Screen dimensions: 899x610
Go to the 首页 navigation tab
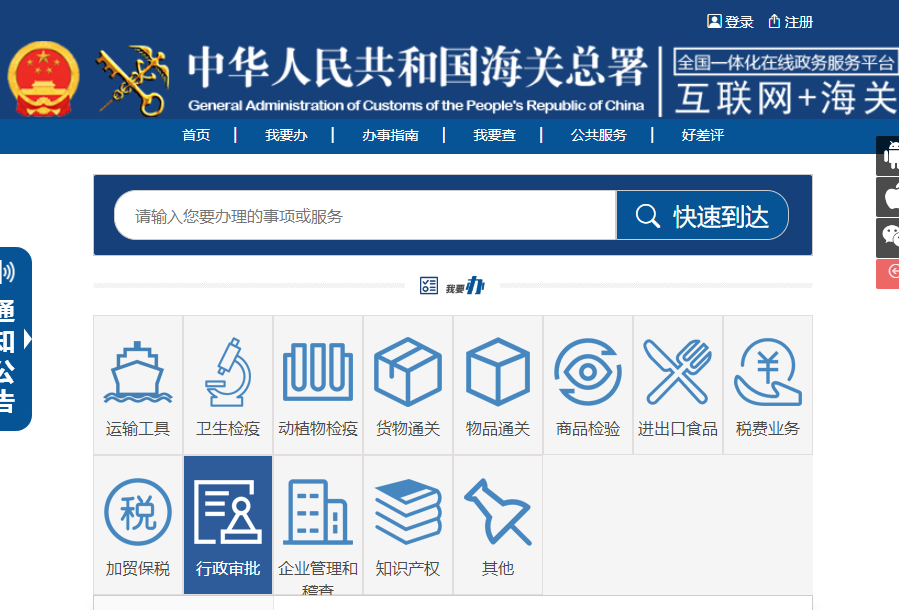(x=196, y=135)
